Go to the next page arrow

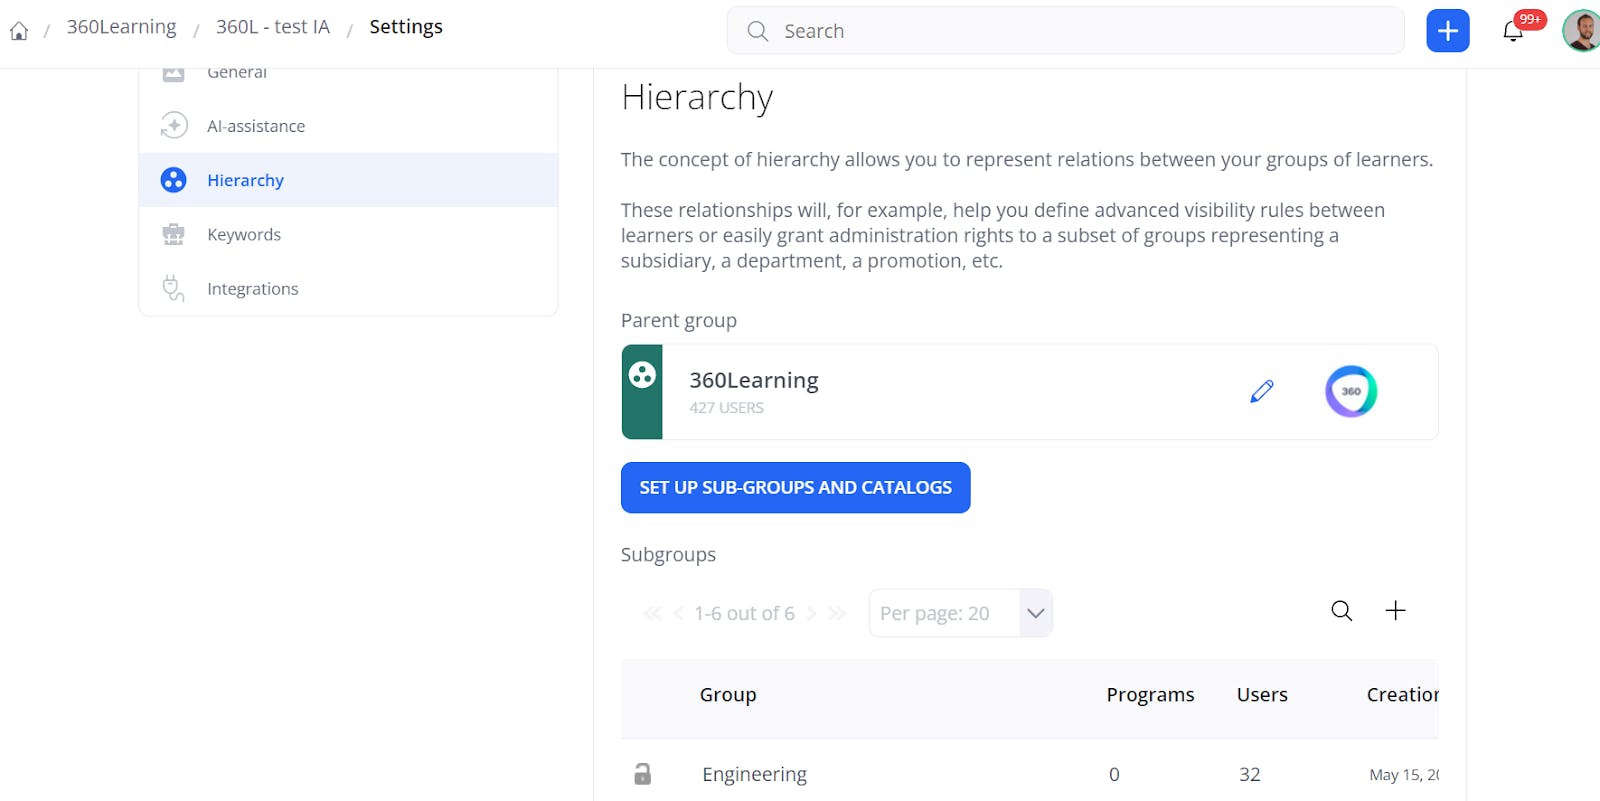point(812,613)
